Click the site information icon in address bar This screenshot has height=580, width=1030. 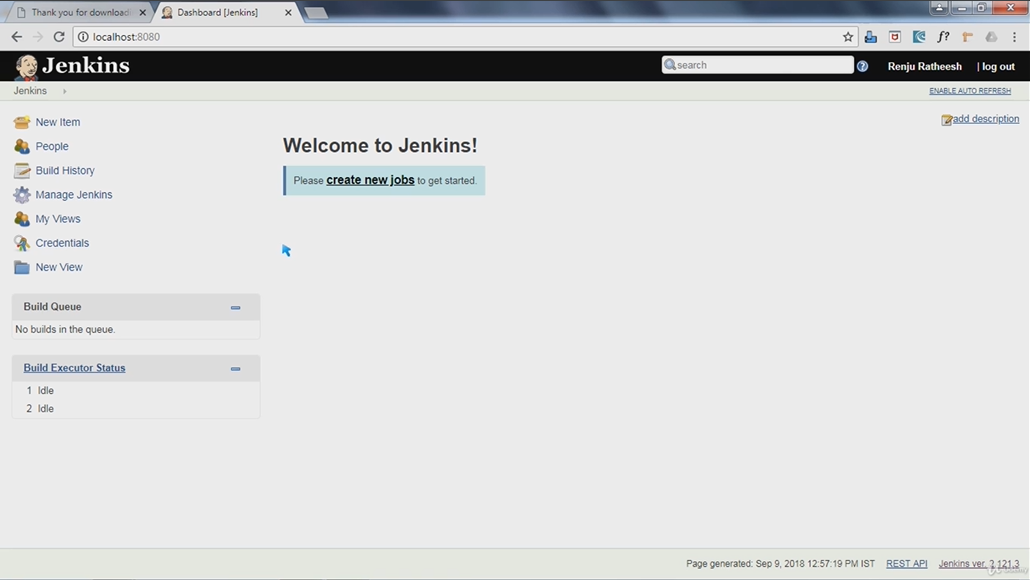point(83,37)
